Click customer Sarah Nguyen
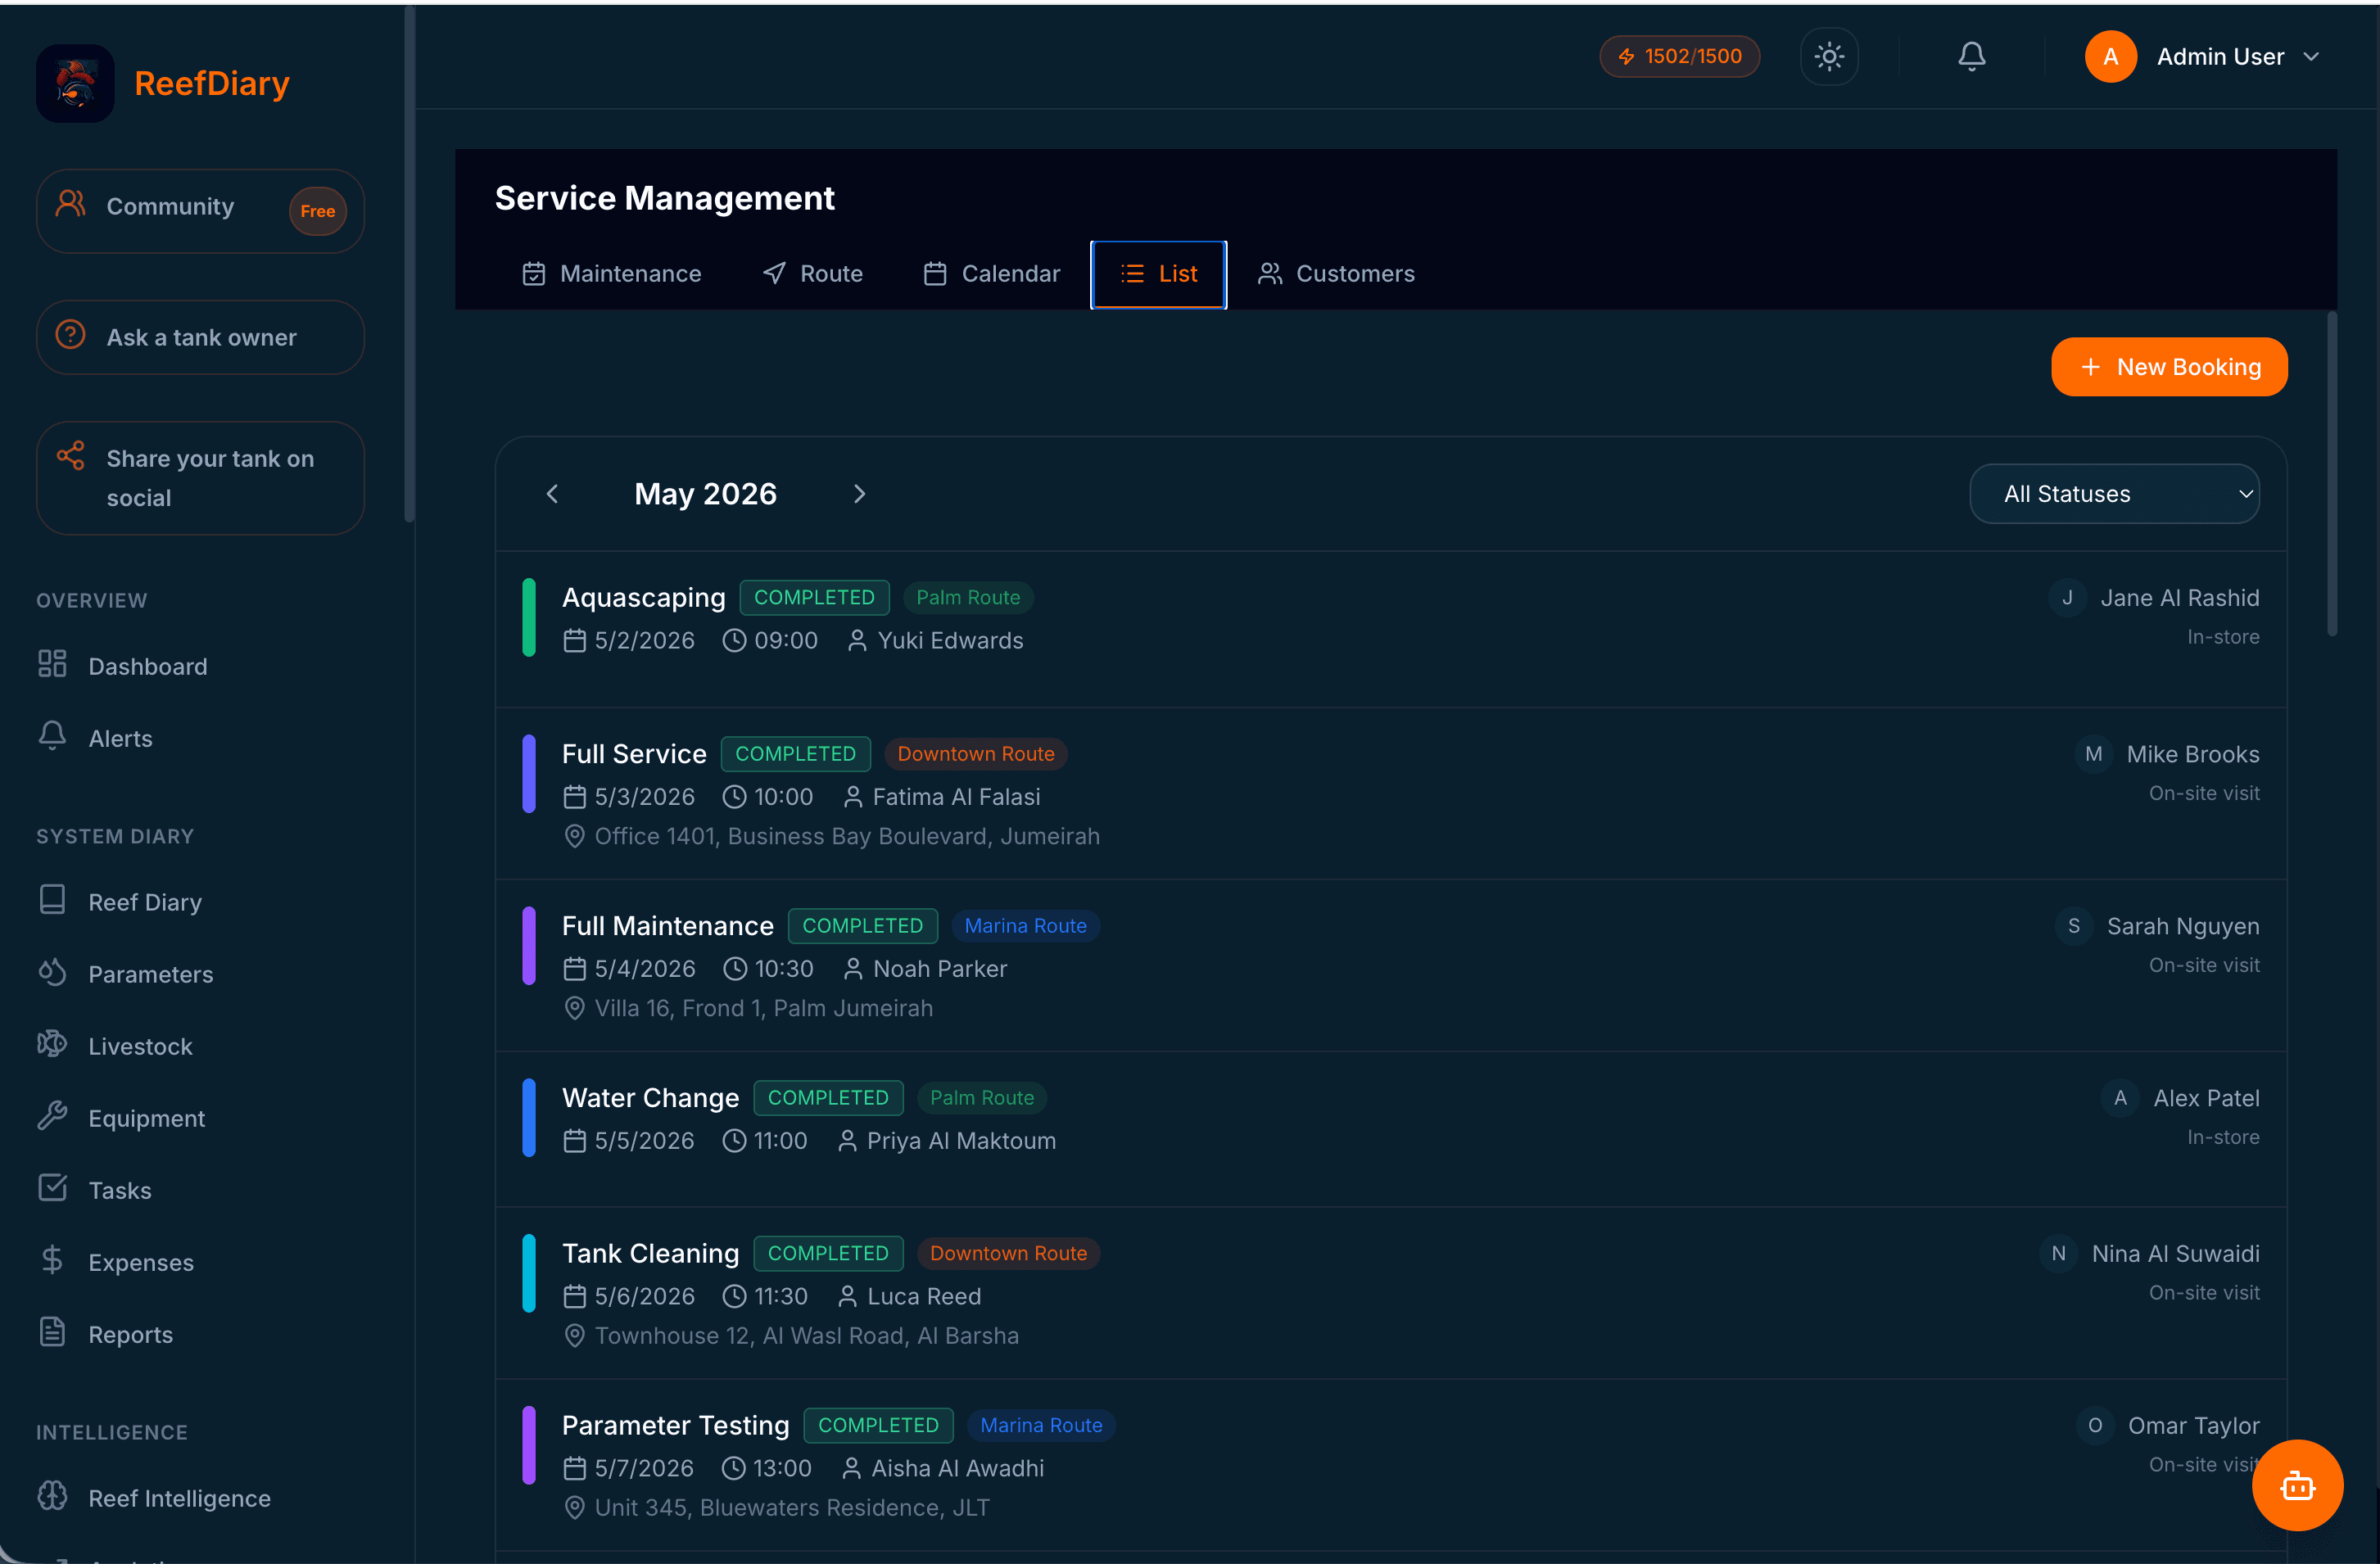The width and height of the screenshot is (2380, 1564). (2183, 926)
